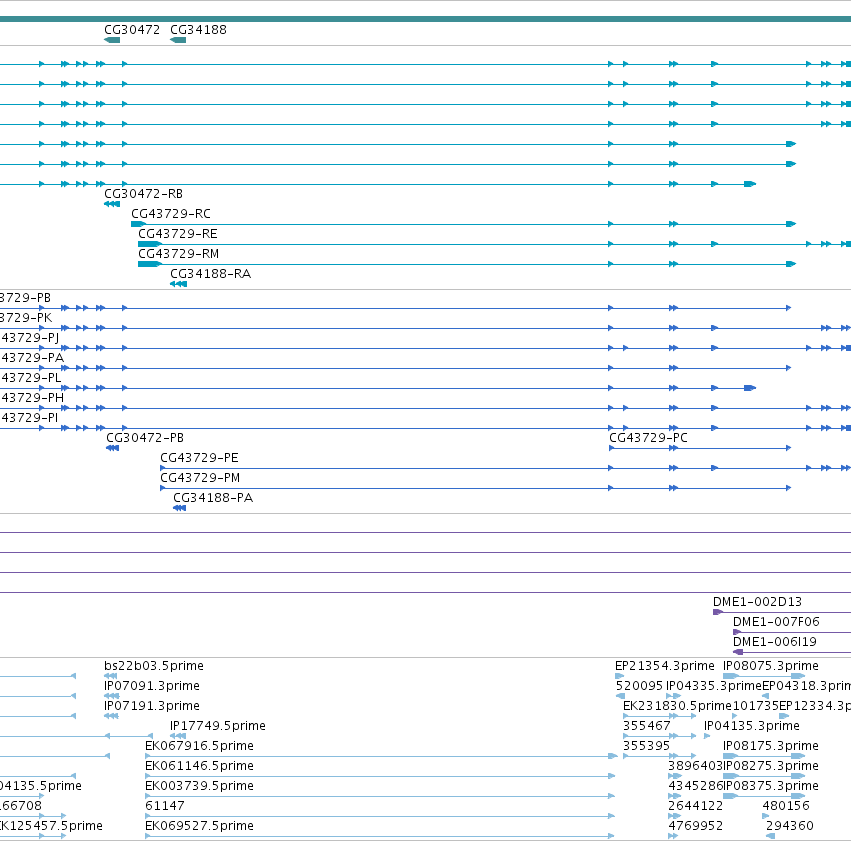This screenshot has height=841, width=851.
Task: Select EST EK061146.5prime label
Action: 199,766
